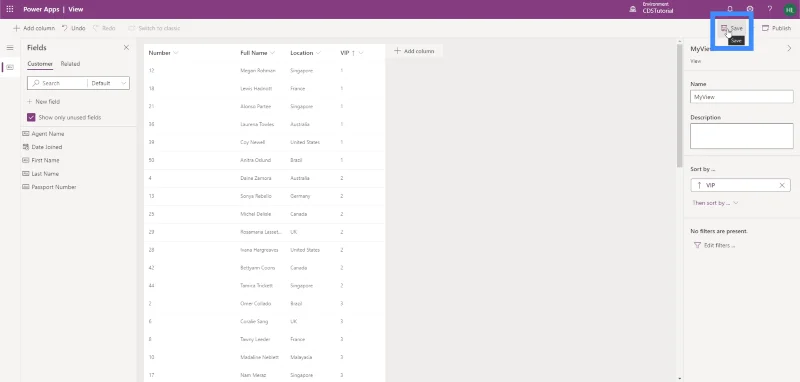Click the Coralie Sang cell
800x382 pixels.
[x=254, y=321]
